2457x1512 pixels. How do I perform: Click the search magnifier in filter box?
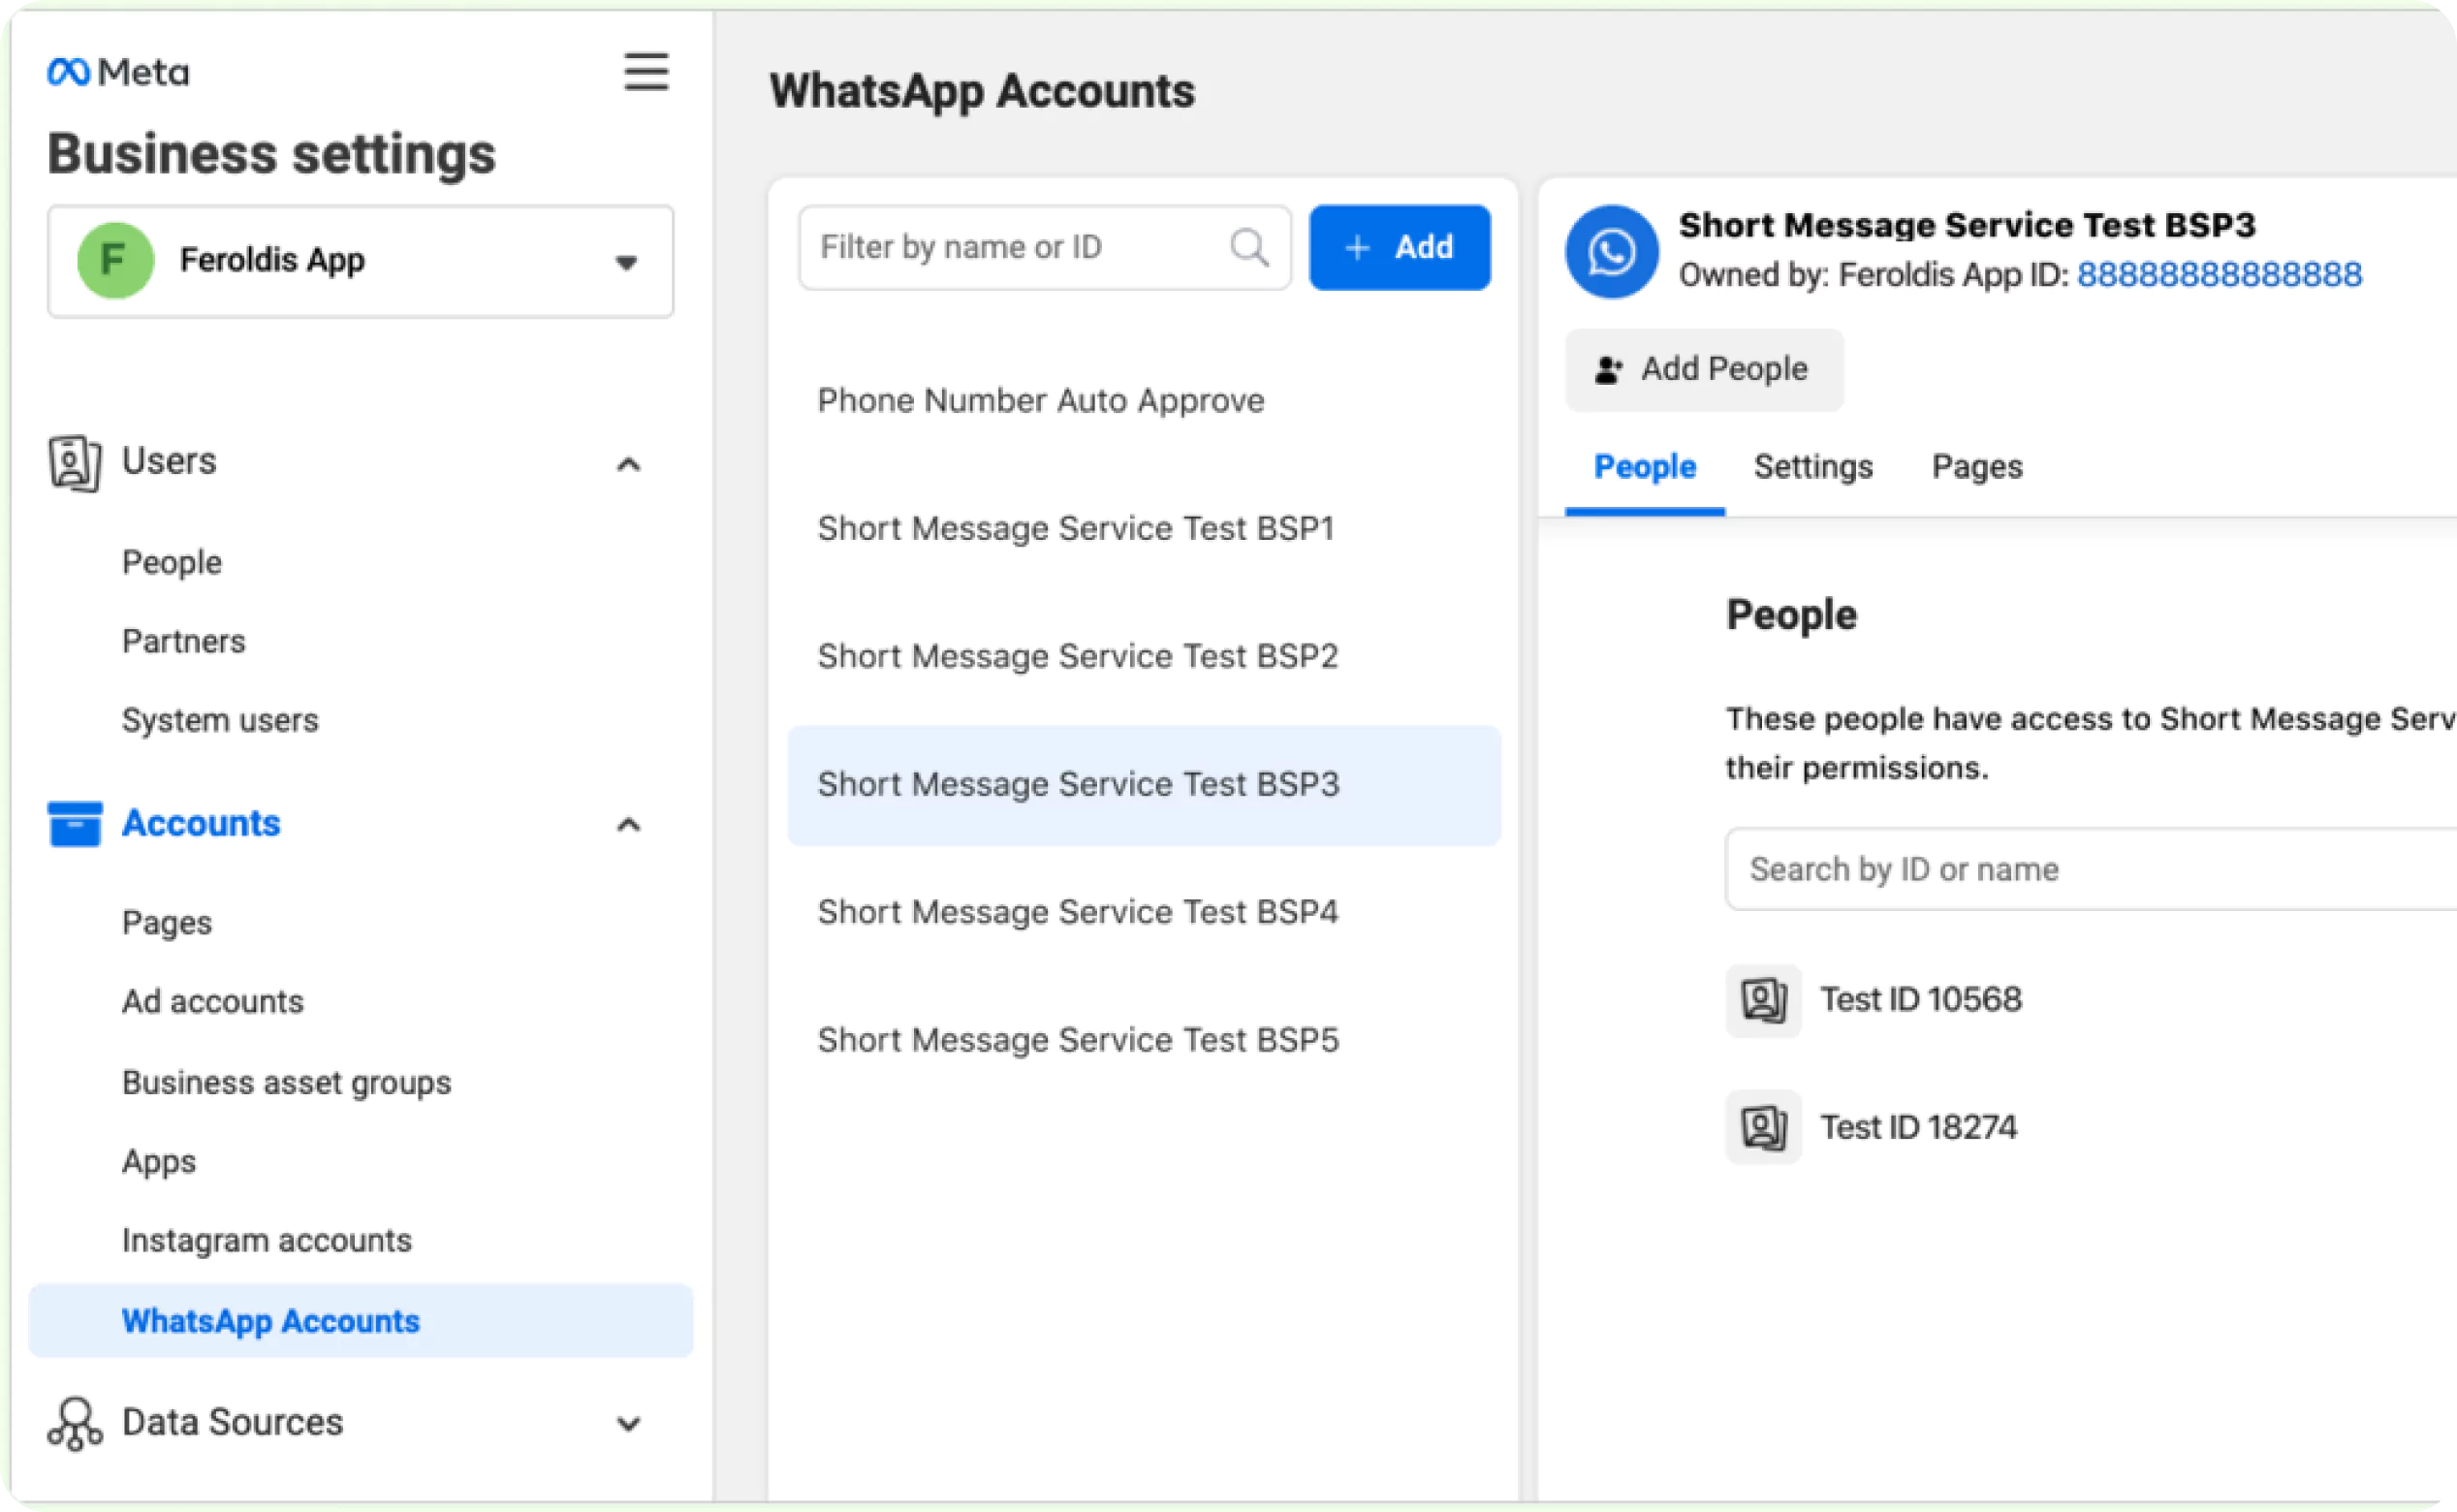[1249, 247]
